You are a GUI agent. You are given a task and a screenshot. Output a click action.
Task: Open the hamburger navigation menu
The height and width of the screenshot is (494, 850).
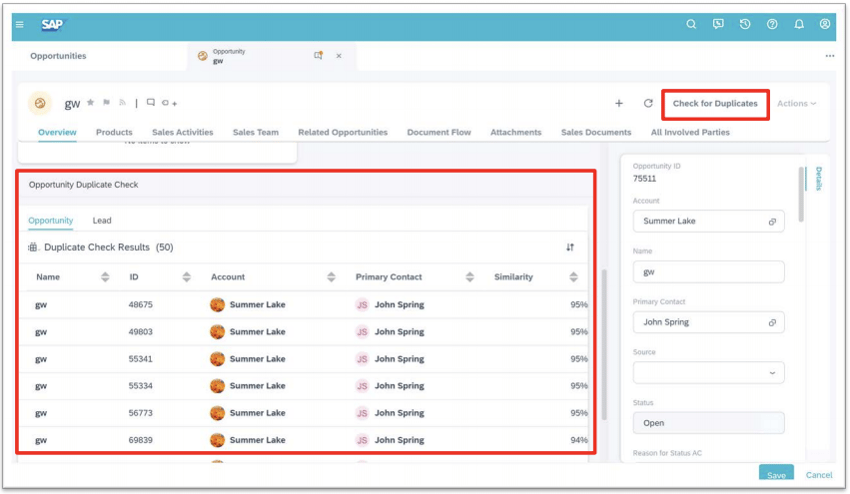tap(20, 24)
